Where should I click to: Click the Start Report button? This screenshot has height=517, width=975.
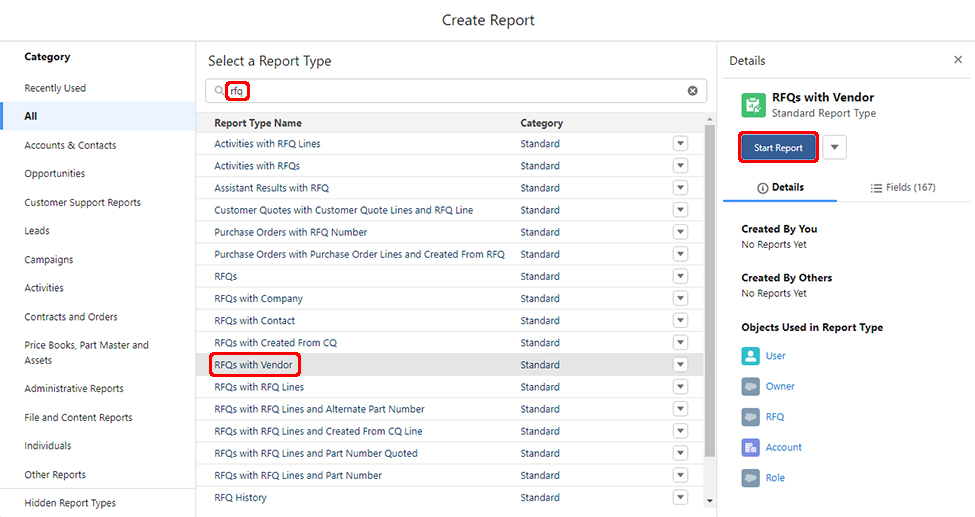pyautogui.click(x=779, y=147)
